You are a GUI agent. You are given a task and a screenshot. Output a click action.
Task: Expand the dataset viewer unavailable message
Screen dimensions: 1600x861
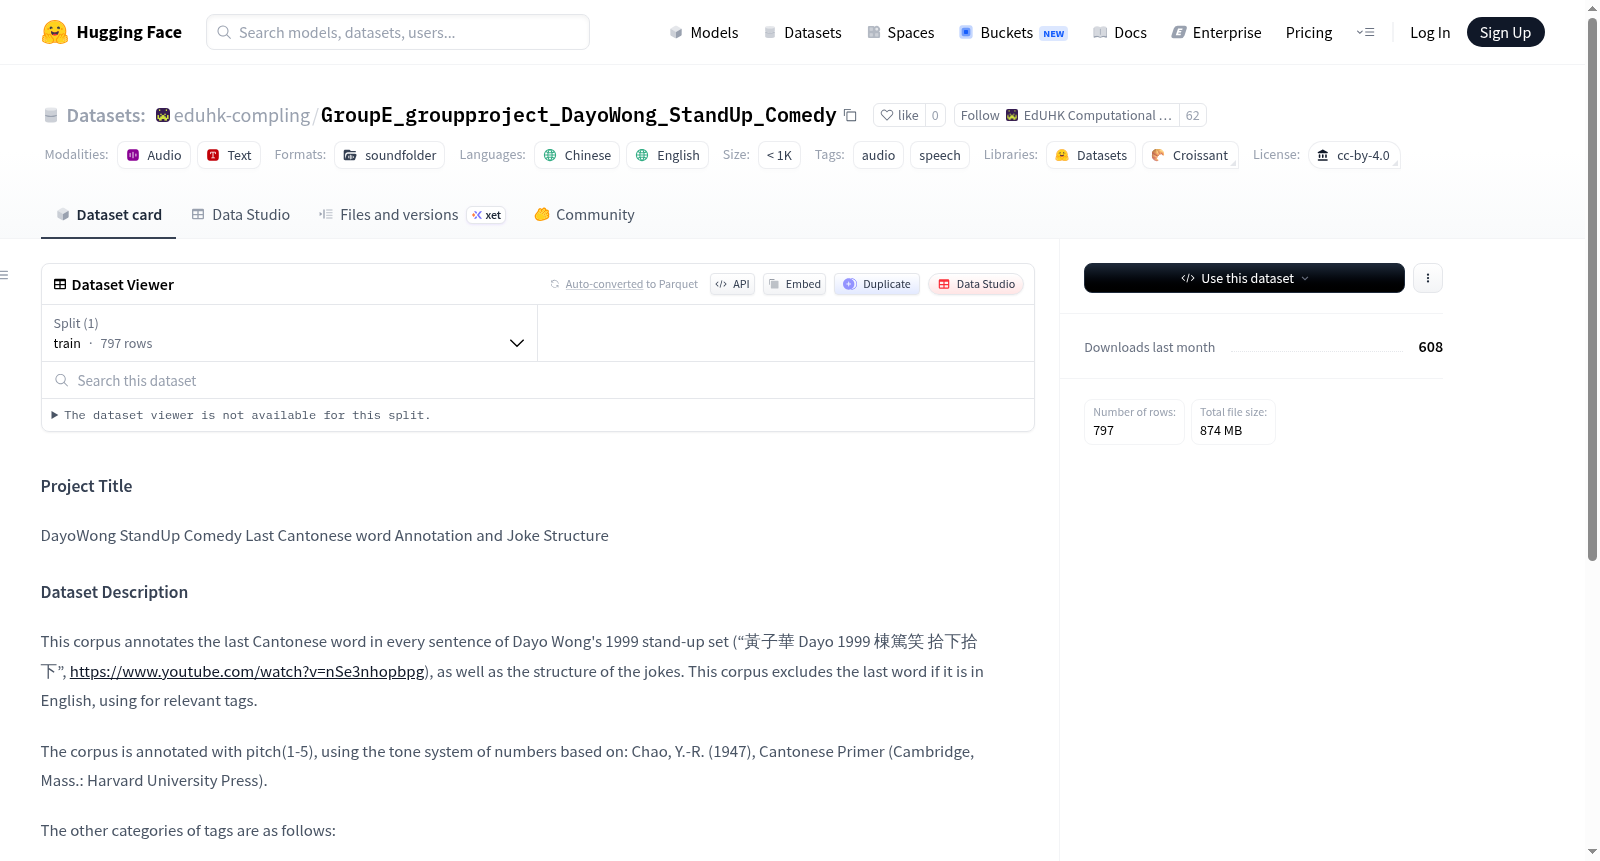[x=241, y=415]
